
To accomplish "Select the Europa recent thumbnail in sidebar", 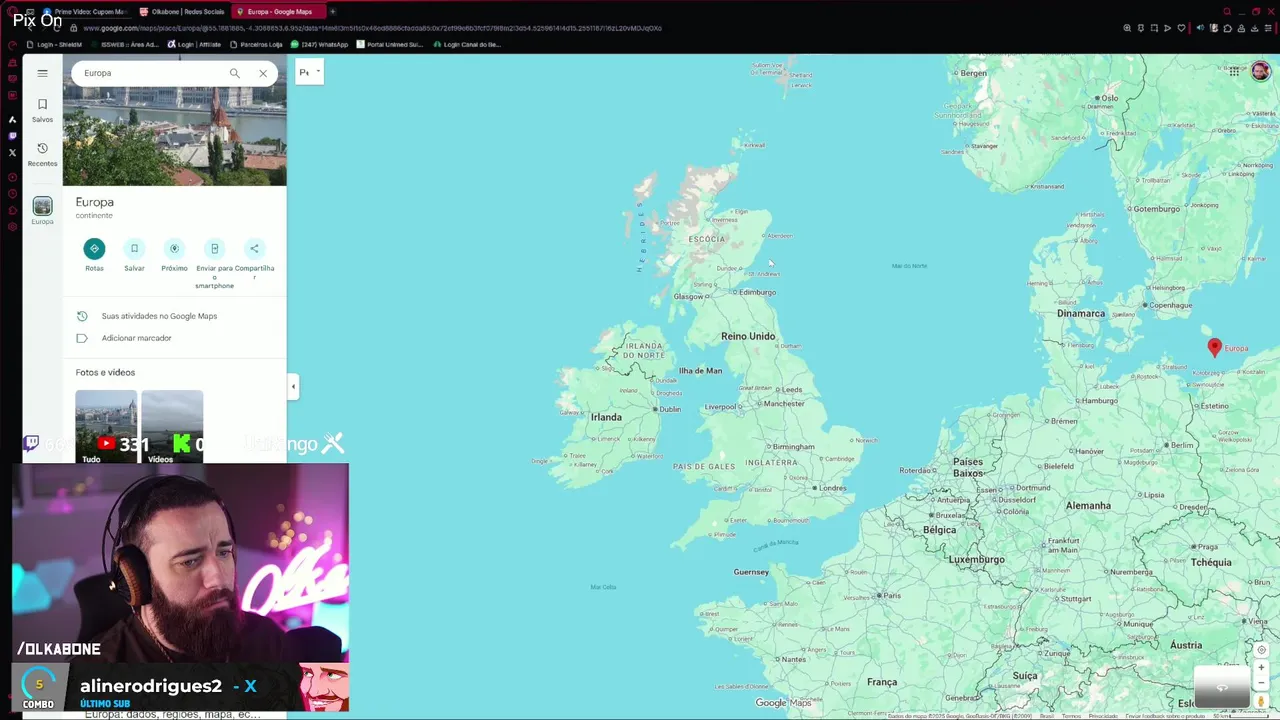I will [42, 207].
